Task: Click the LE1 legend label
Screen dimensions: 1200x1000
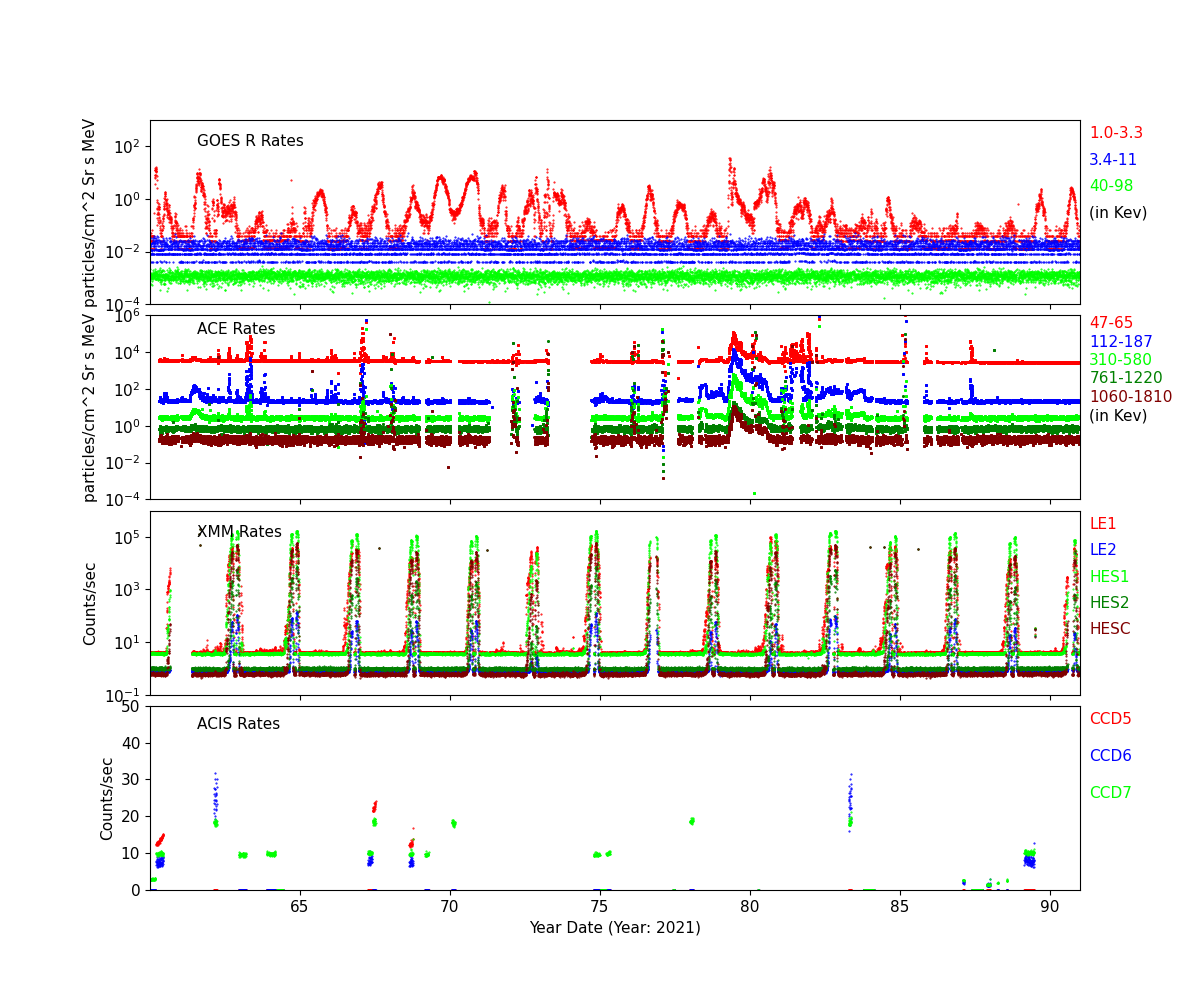Action: 1103,524
